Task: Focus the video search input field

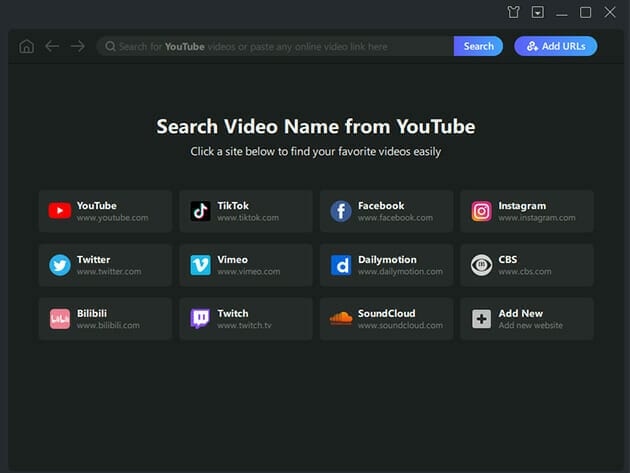Action: [x=280, y=46]
